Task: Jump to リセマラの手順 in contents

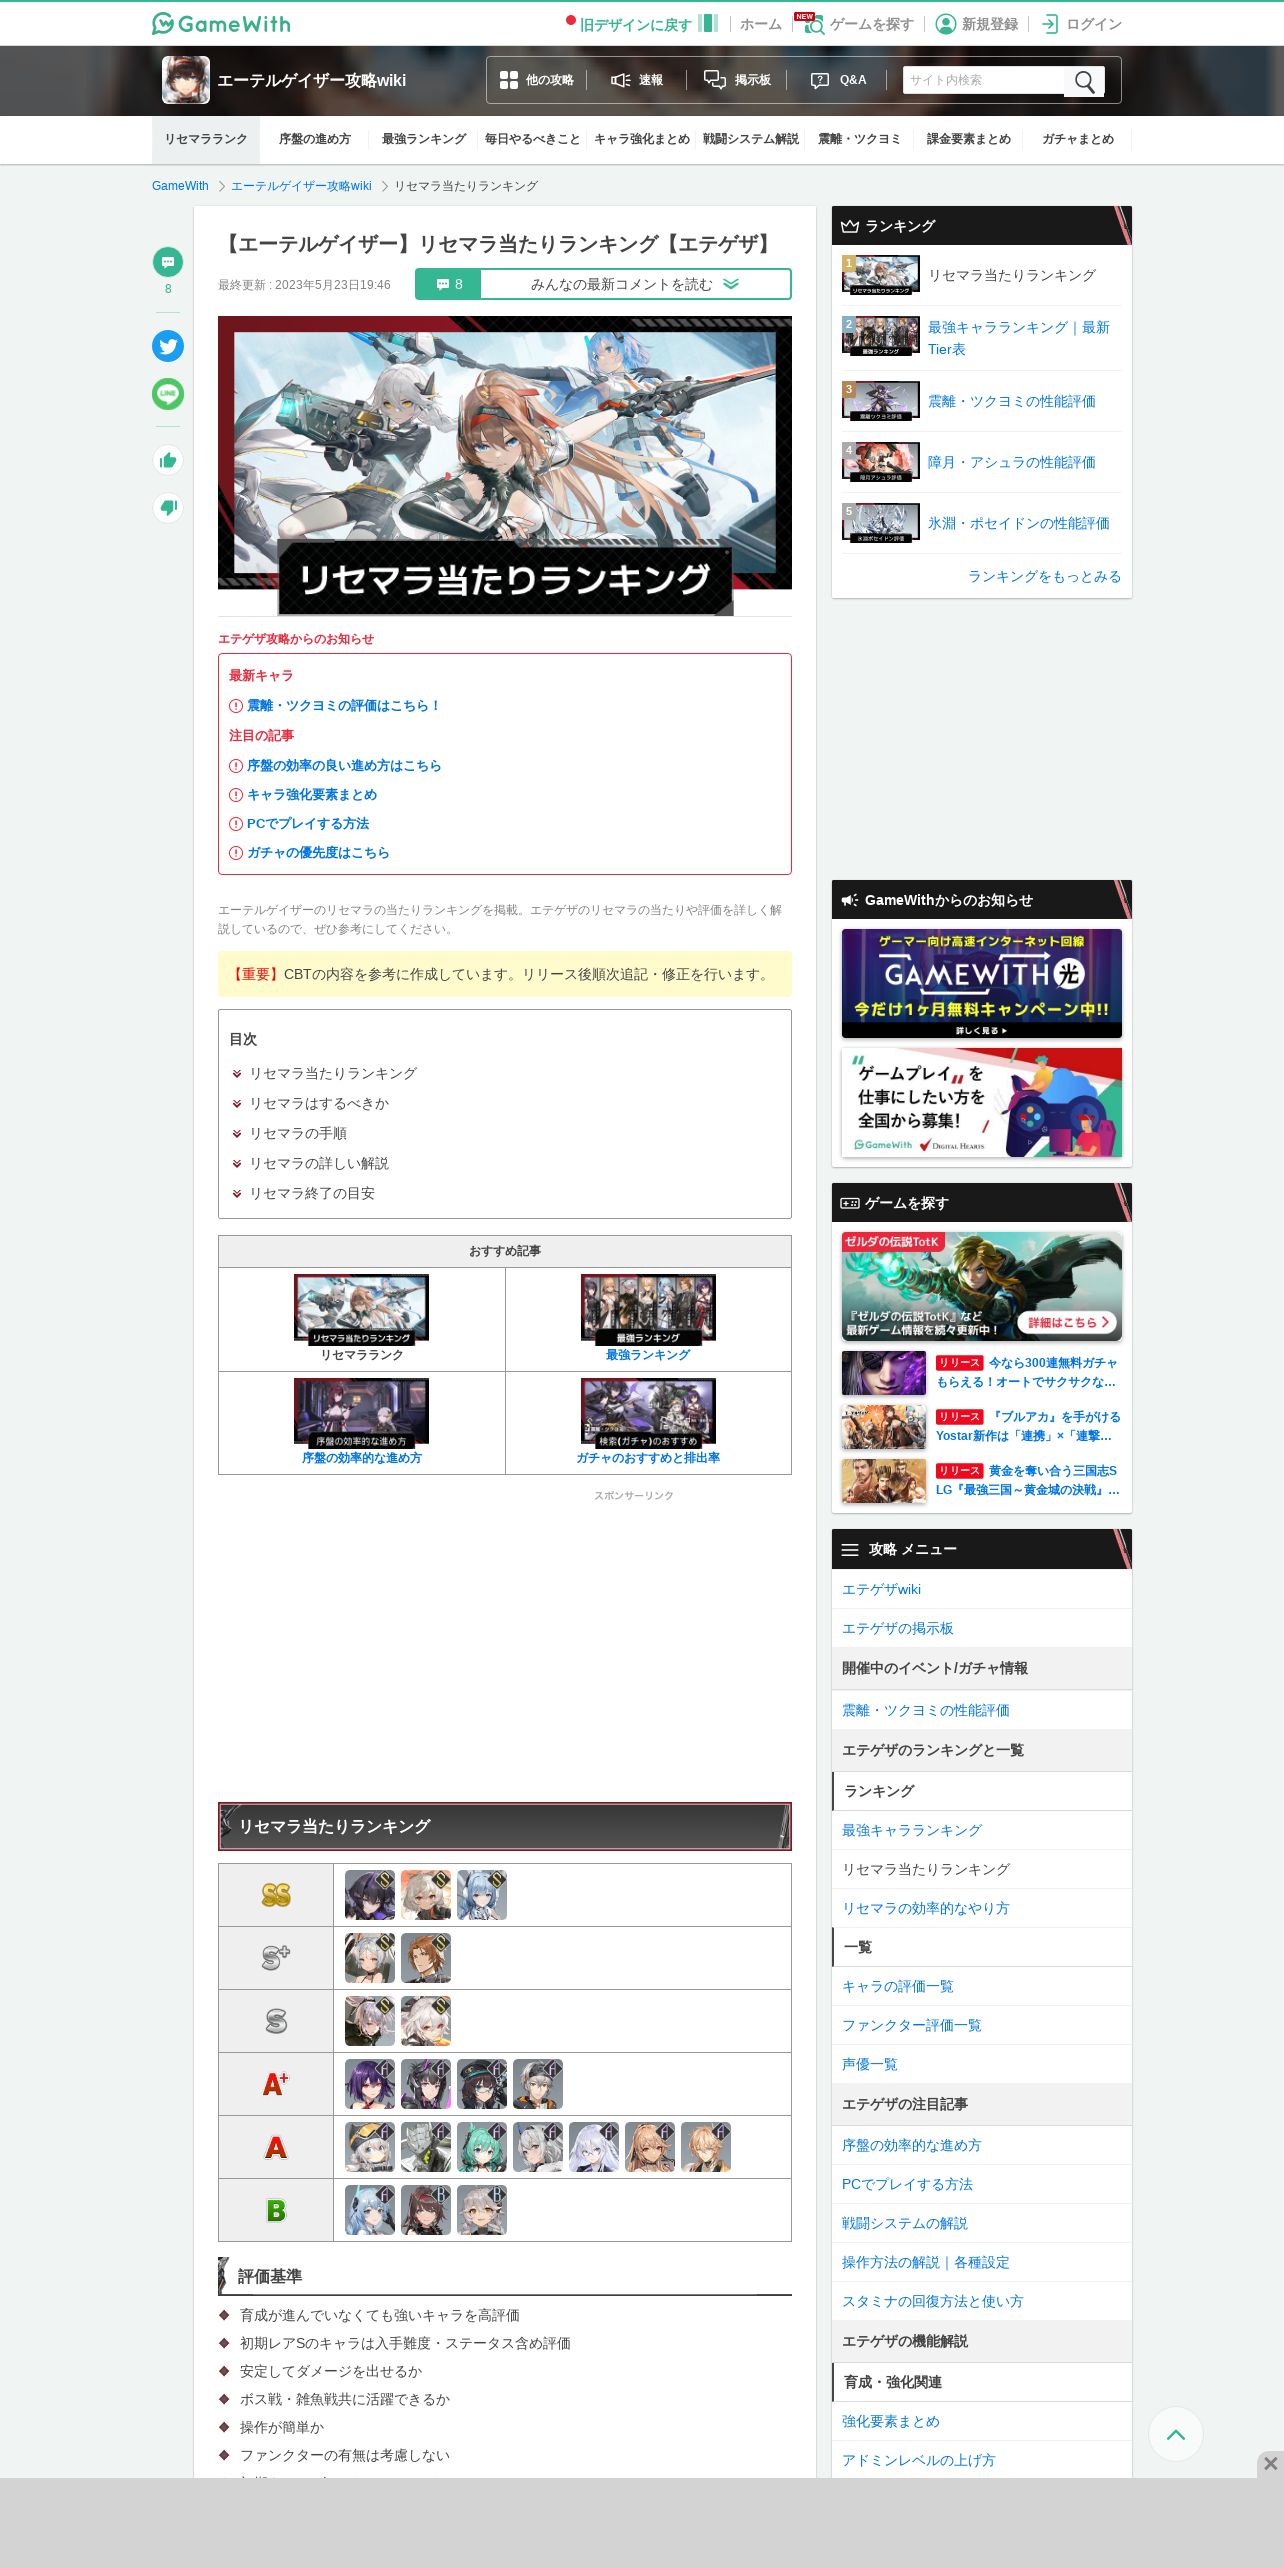Action: point(297,1133)
